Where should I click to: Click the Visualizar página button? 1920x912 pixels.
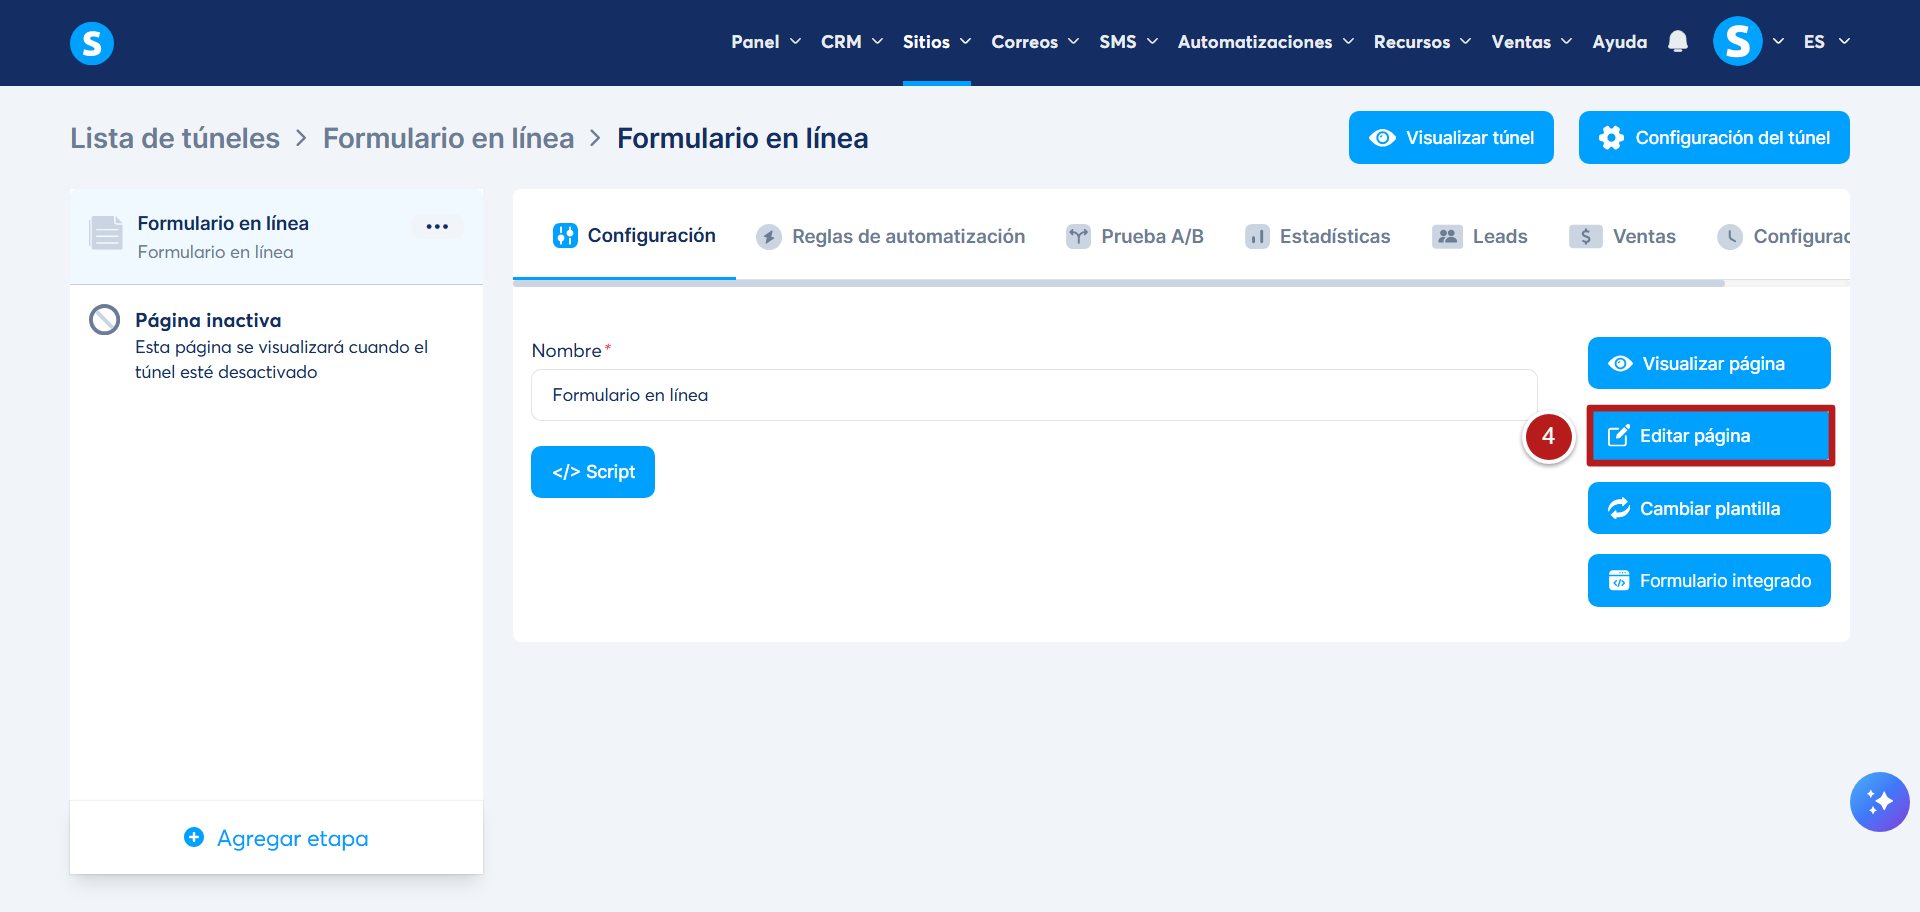click(1709, 363)
